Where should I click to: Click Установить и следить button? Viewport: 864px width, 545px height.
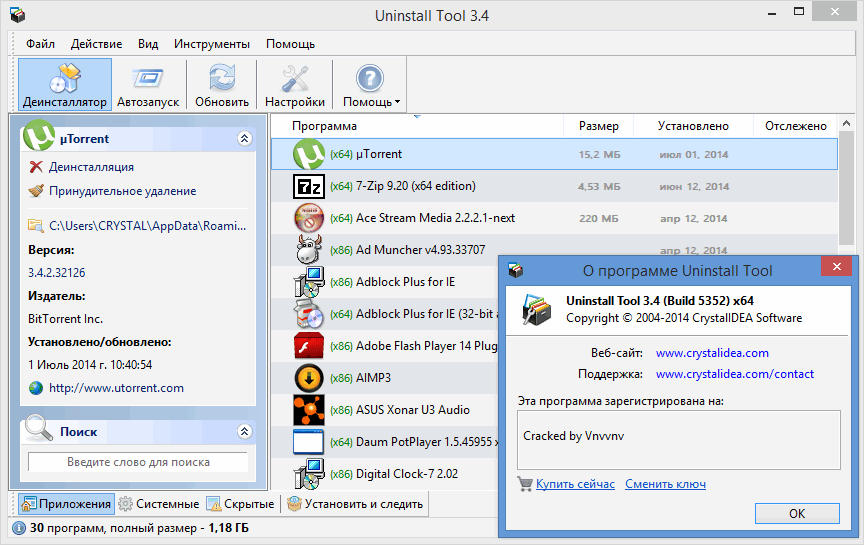(x=355, y=504)
